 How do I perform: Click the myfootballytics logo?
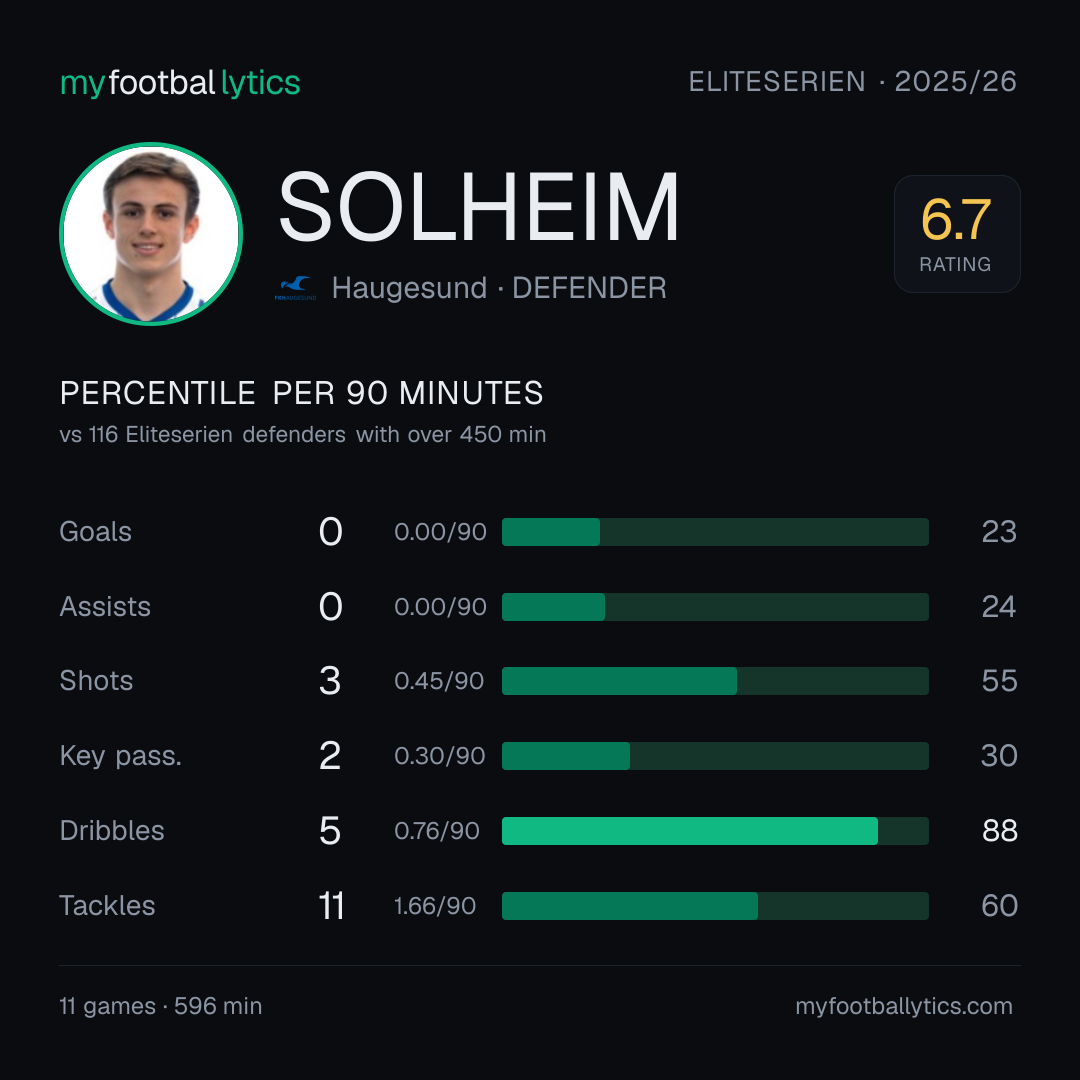click(x=180, y=83)
